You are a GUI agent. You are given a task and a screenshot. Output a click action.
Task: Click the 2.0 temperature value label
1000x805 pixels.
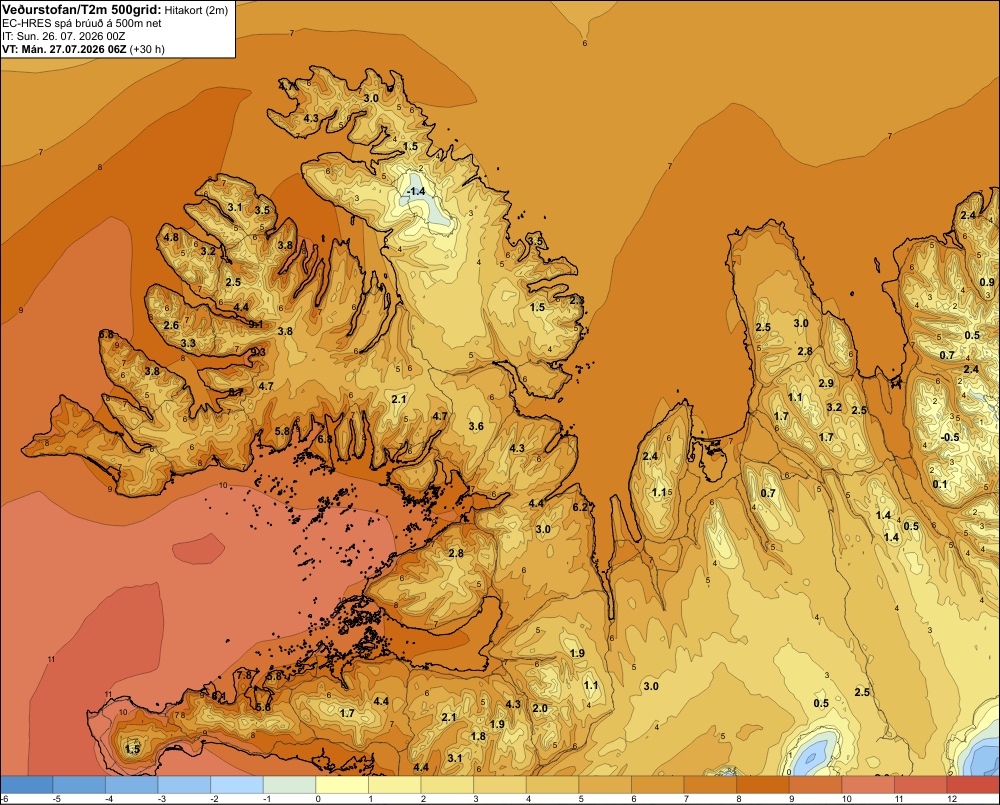(540, 708)
